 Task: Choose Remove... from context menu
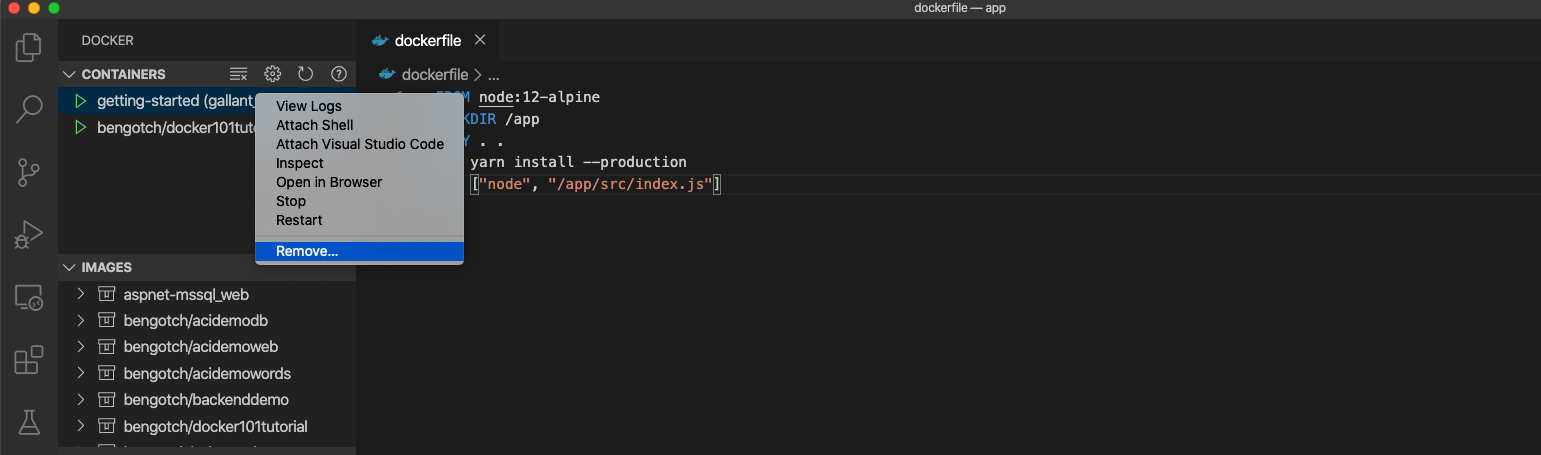359,251
